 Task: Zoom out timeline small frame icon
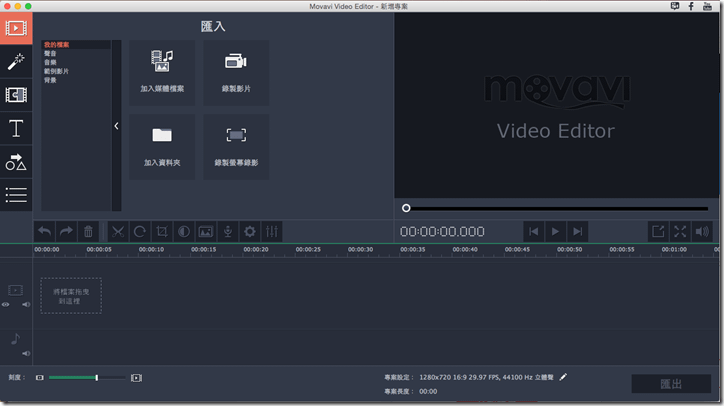(x=40, y=378)
